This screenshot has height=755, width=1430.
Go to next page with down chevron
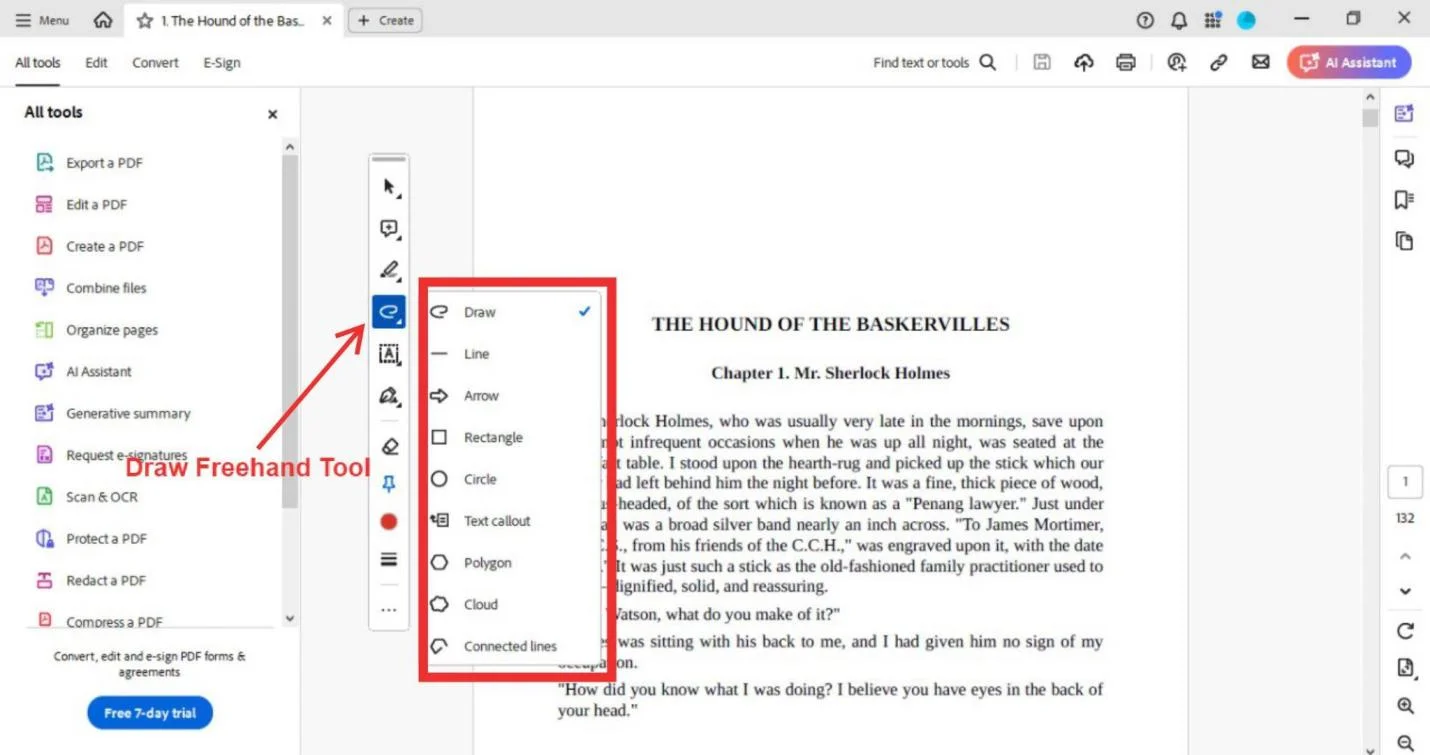pyautogui.click(x=1405, y=591)
